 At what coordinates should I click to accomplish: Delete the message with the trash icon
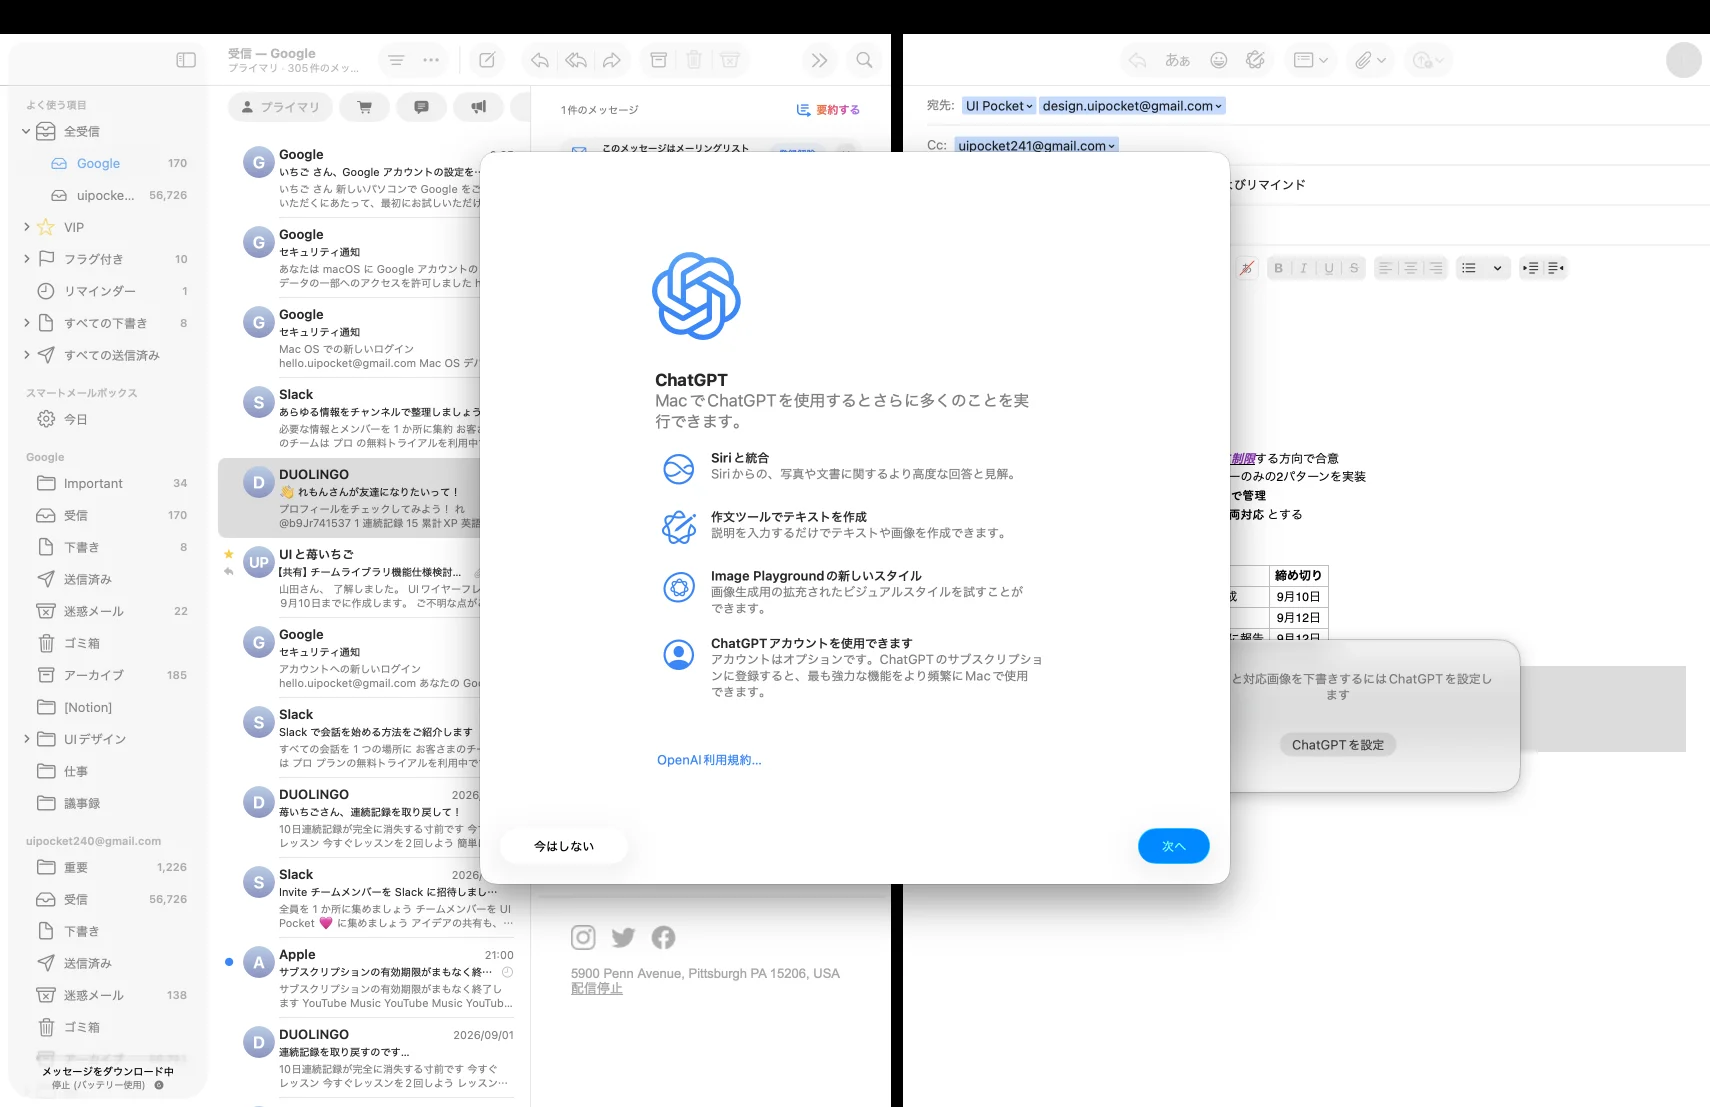[x=694, y=60]
